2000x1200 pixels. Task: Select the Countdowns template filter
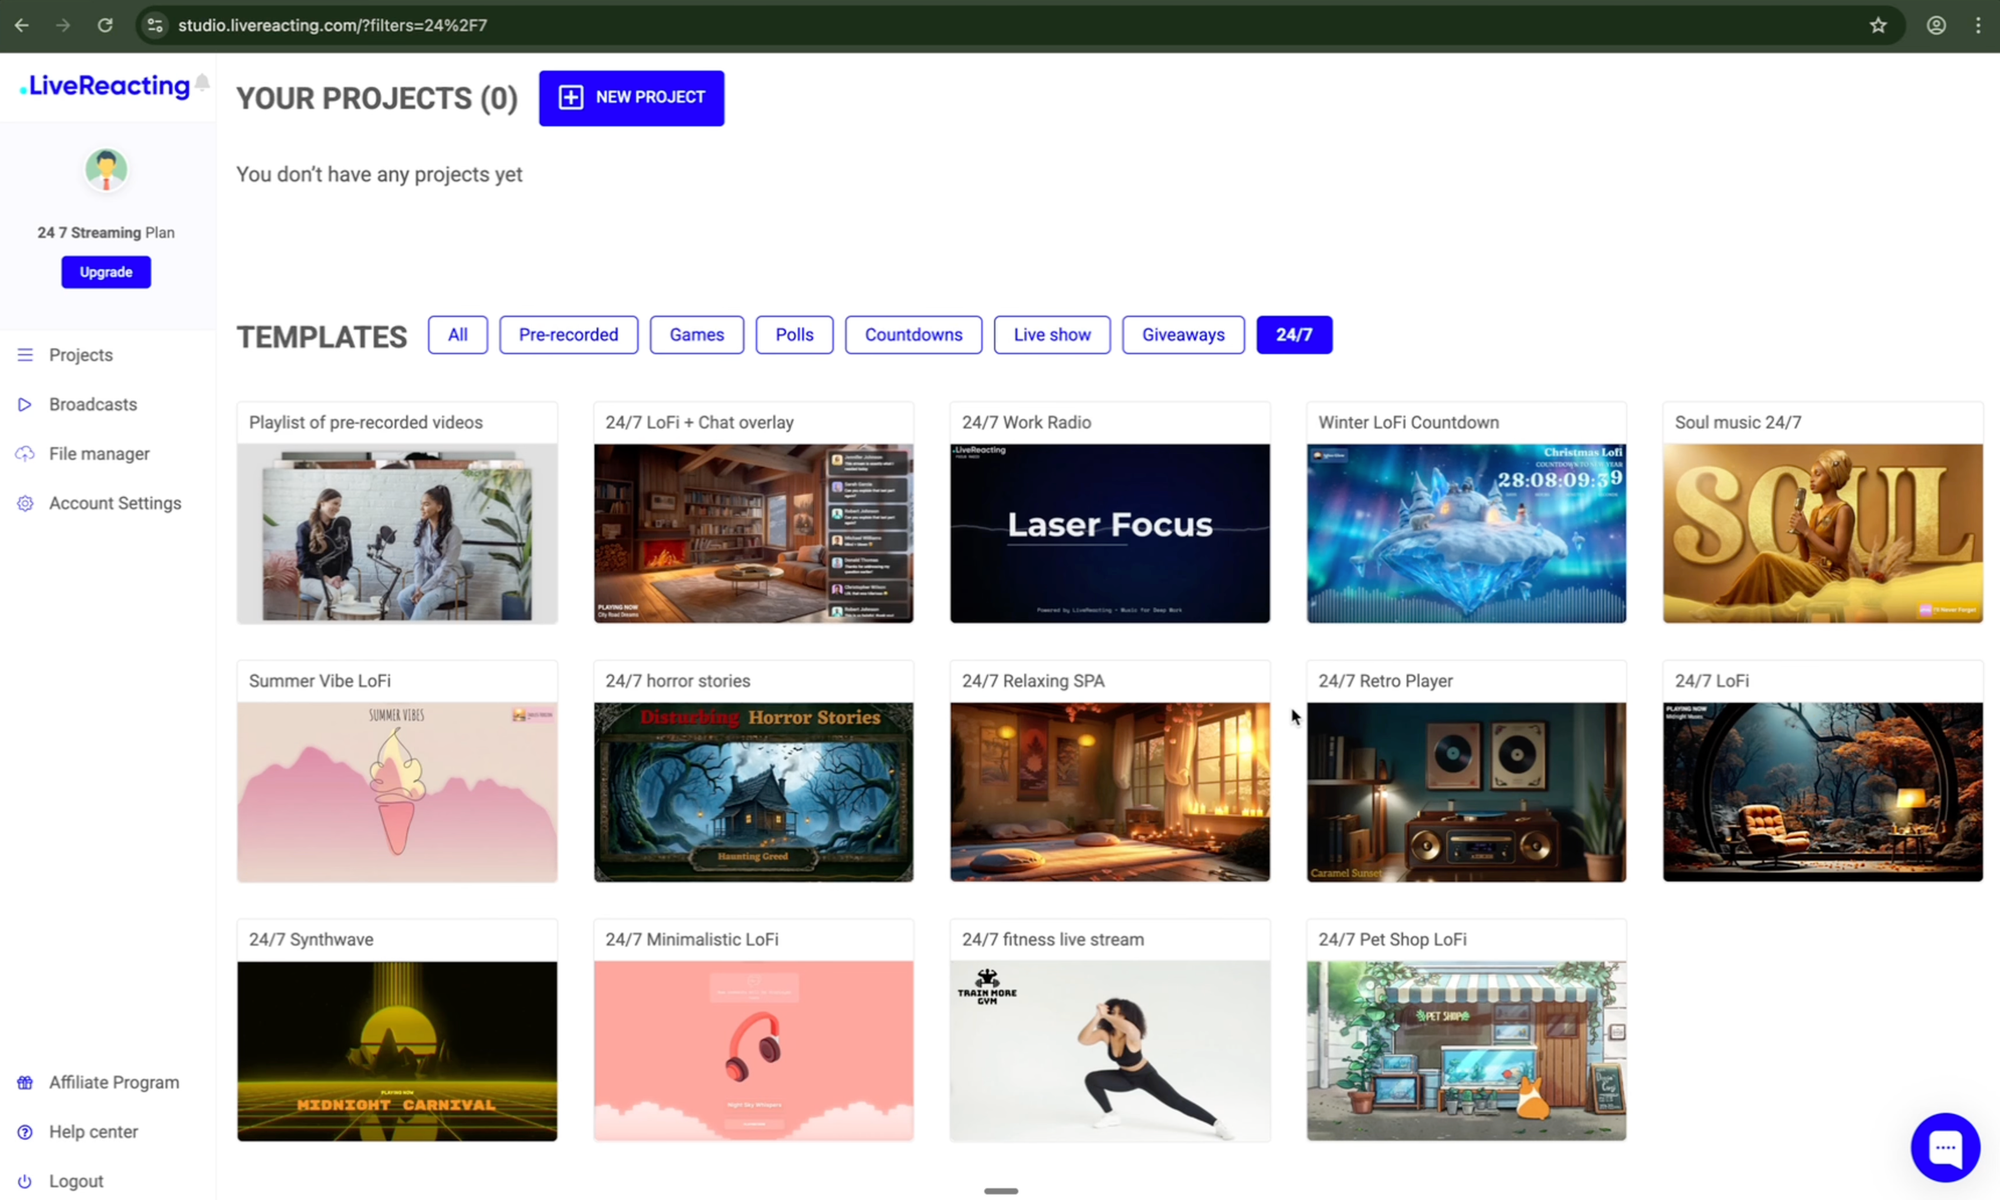pyautogui.click(x=913, y=335)
